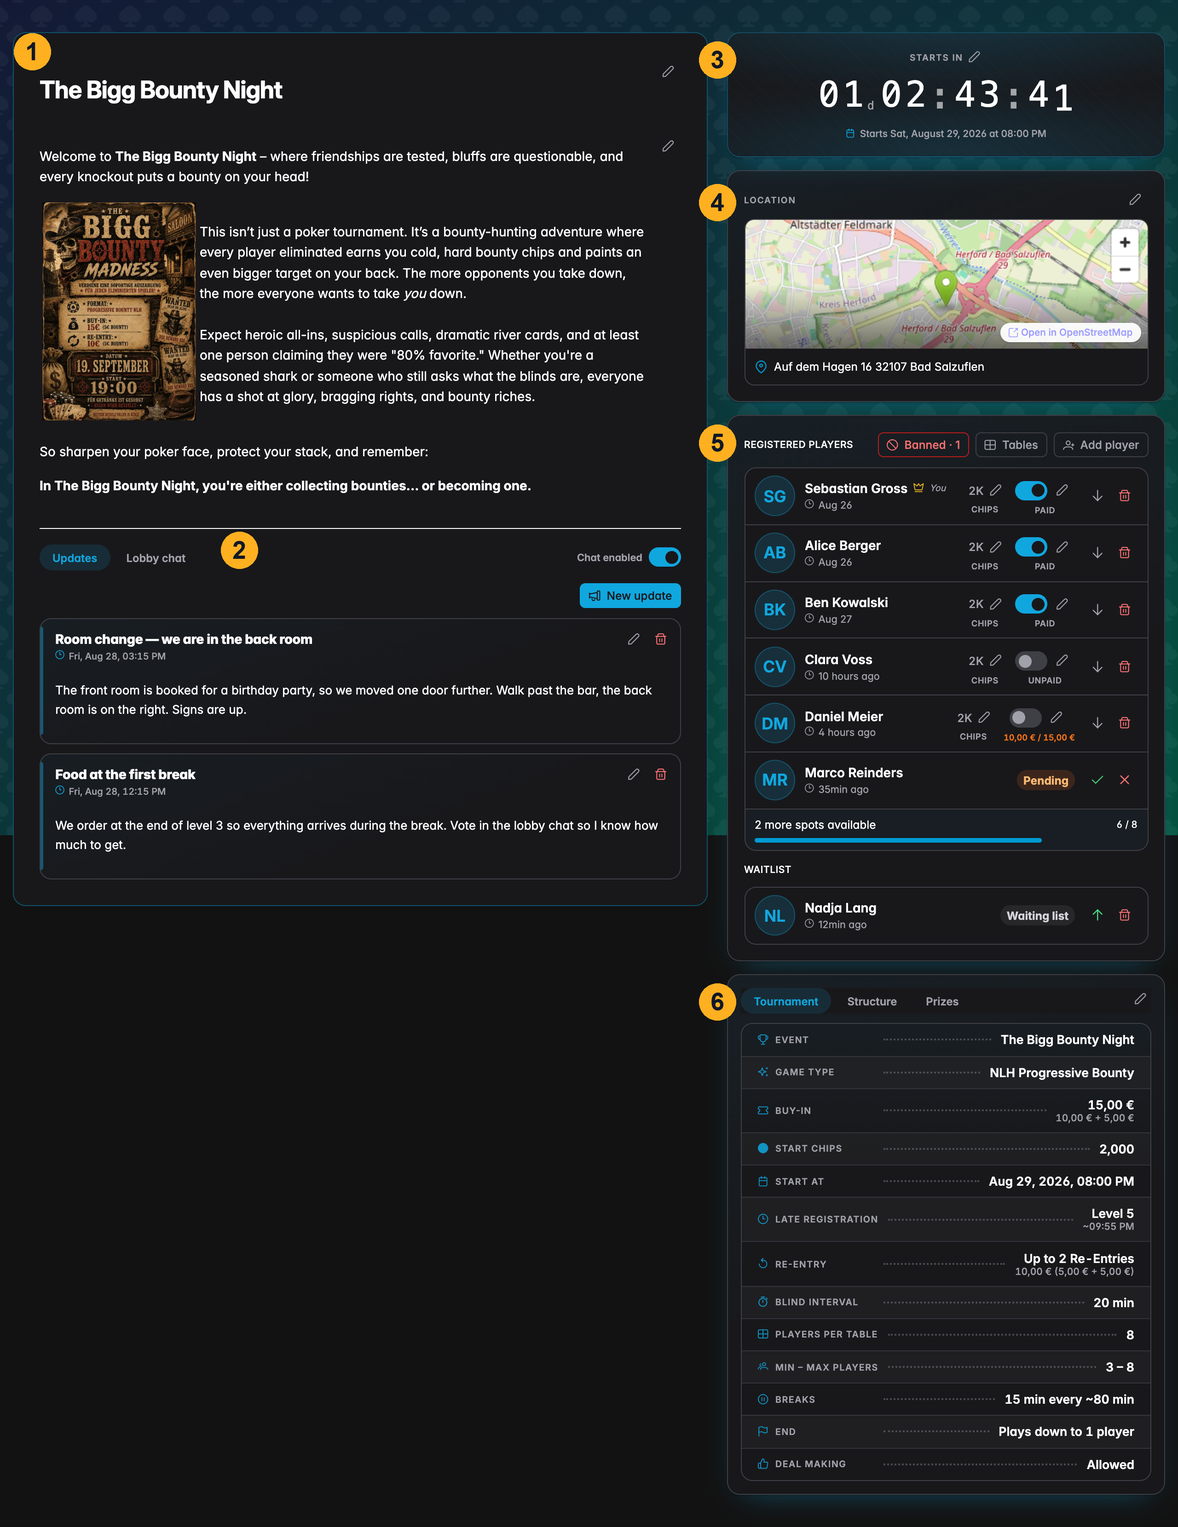1178x1527 pixels.
Task: Open the Lobby chat tab
Action: 156,558
